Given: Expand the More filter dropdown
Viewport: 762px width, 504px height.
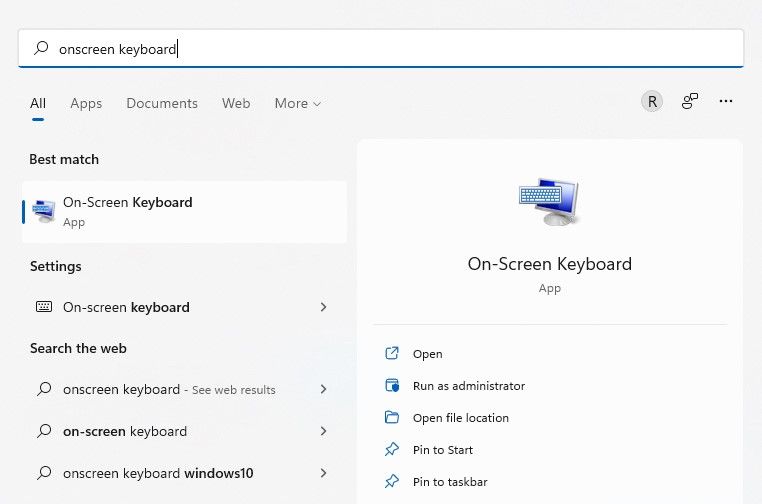Looking at the screenshot, I should coord(298,103).
